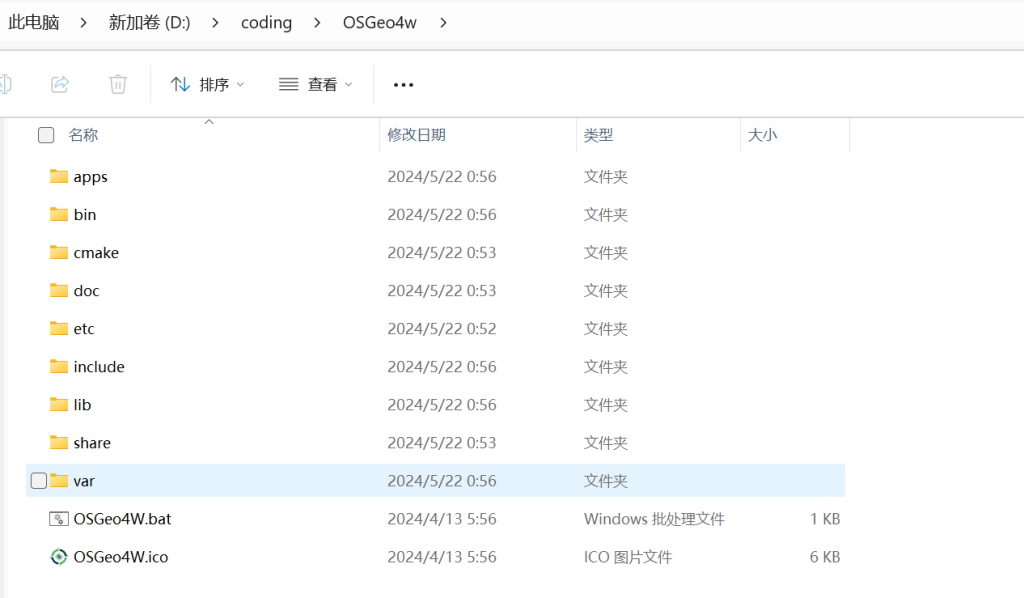
Task: Select the etc folder name
Action: pos(84,328)
